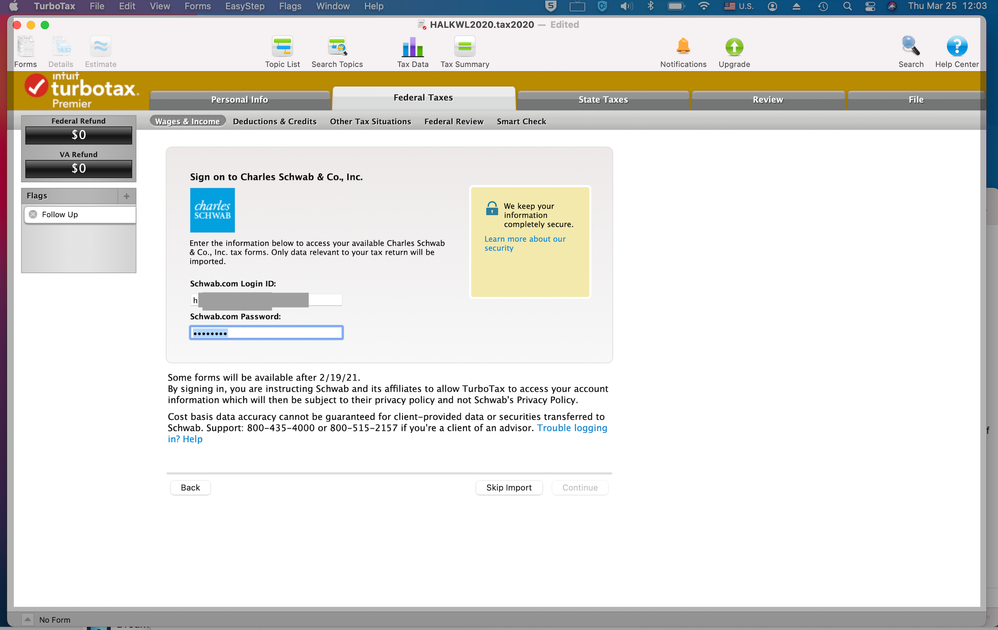Screen dimensions: 998x630
Task: Open the Edit menu
Action: pyautogui.click(x=127, y=6)
